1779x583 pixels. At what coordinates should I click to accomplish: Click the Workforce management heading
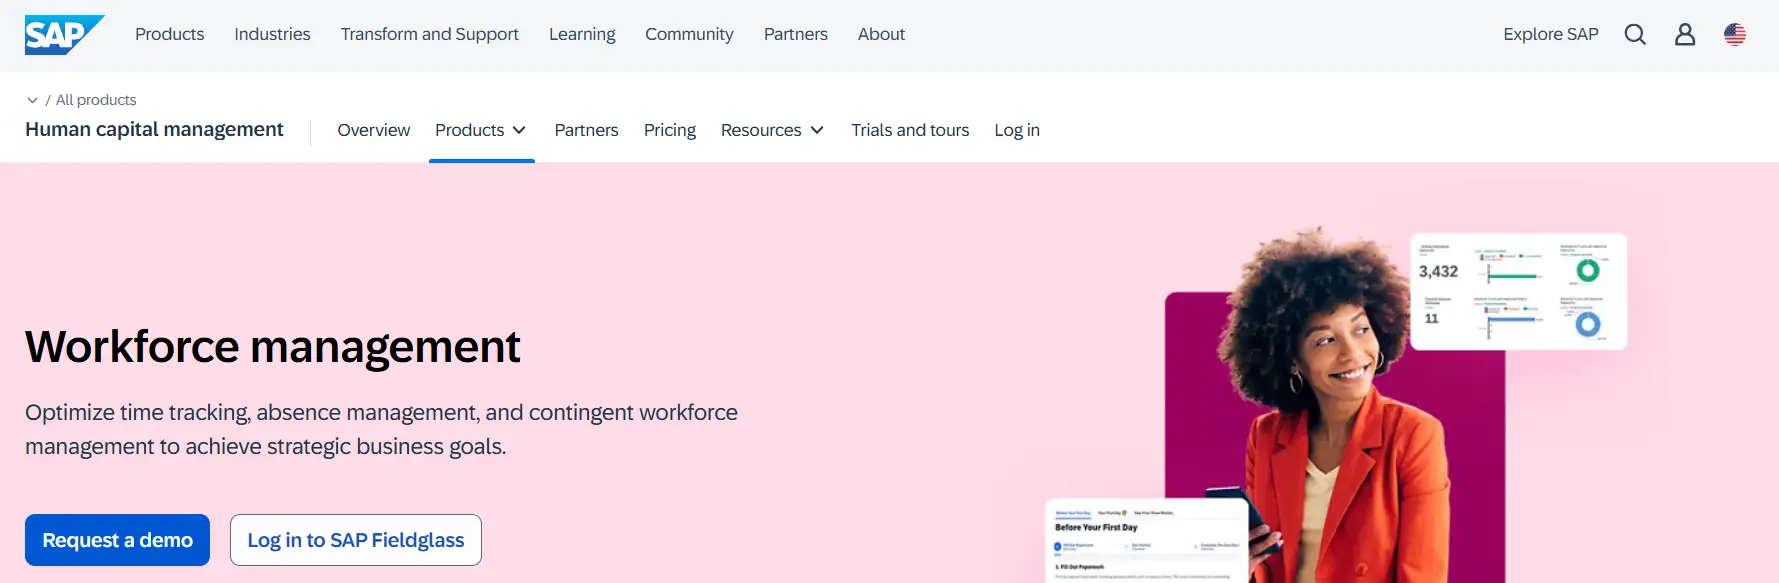click(x=272, y=347)
